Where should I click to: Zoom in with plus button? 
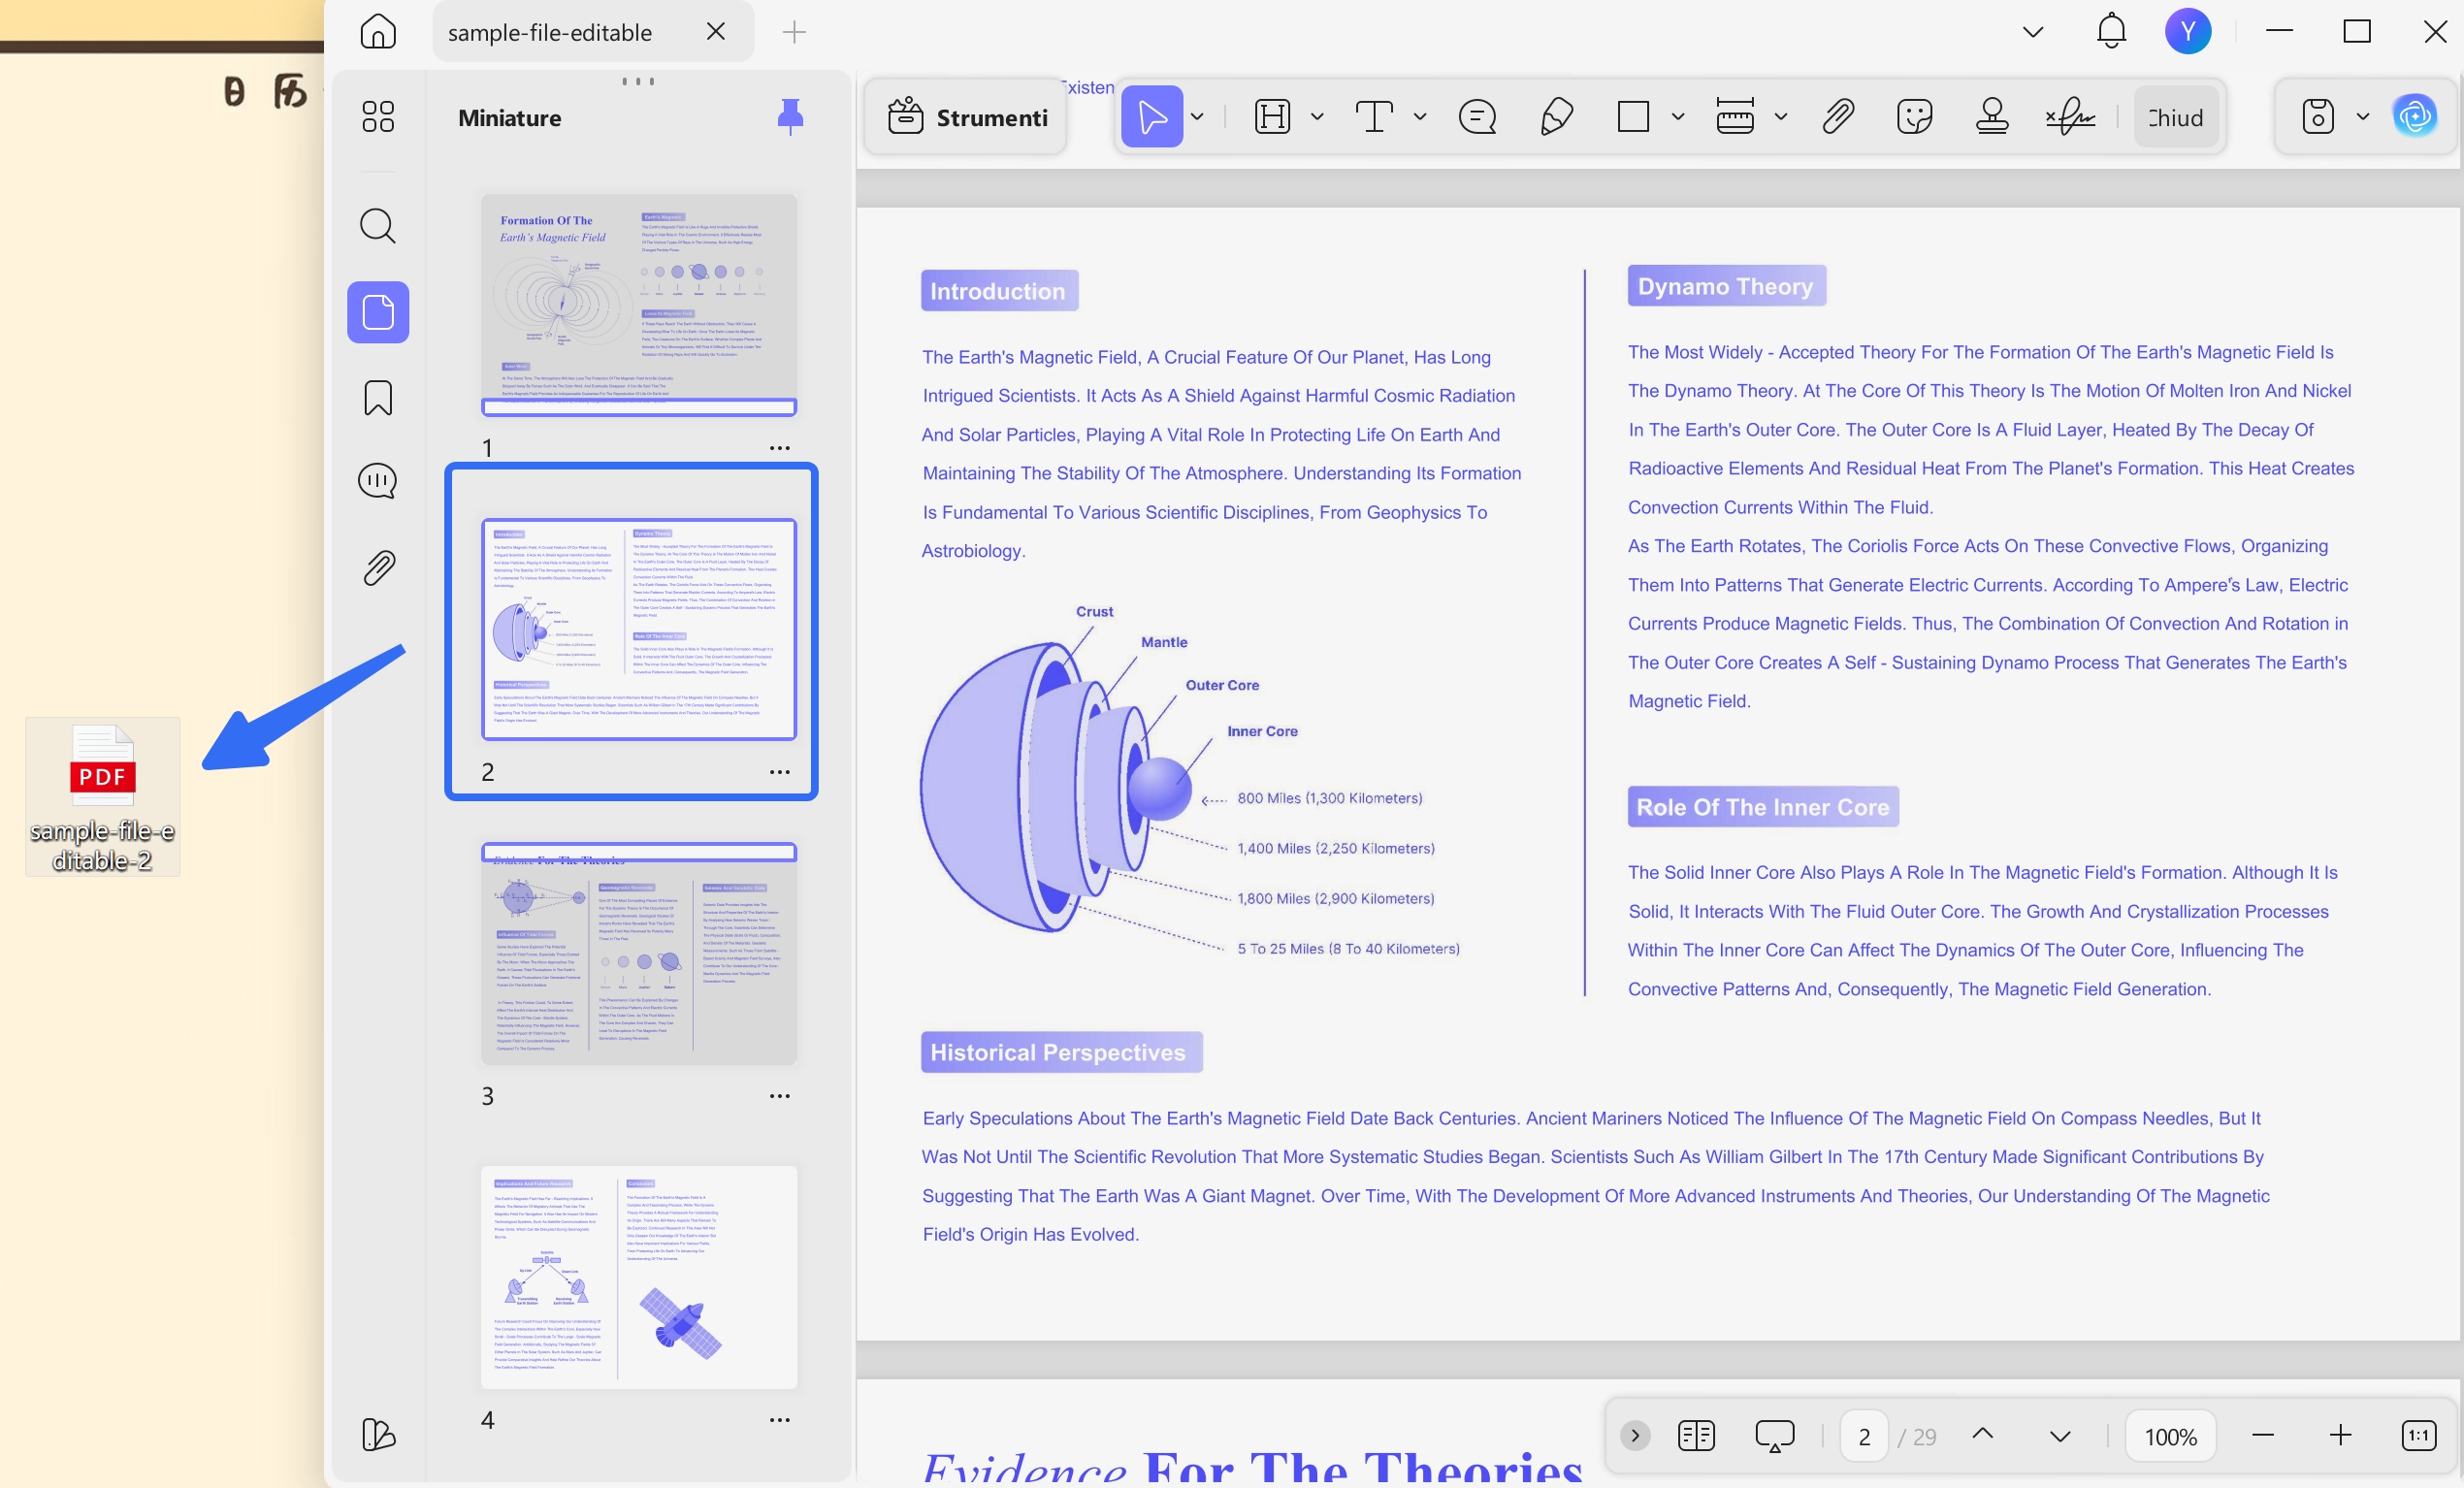2340,1436
